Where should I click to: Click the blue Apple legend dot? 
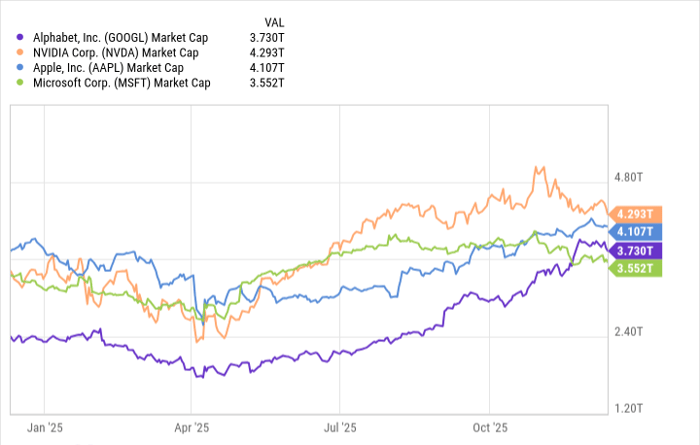pyautogui.click(x=20, y=68)
